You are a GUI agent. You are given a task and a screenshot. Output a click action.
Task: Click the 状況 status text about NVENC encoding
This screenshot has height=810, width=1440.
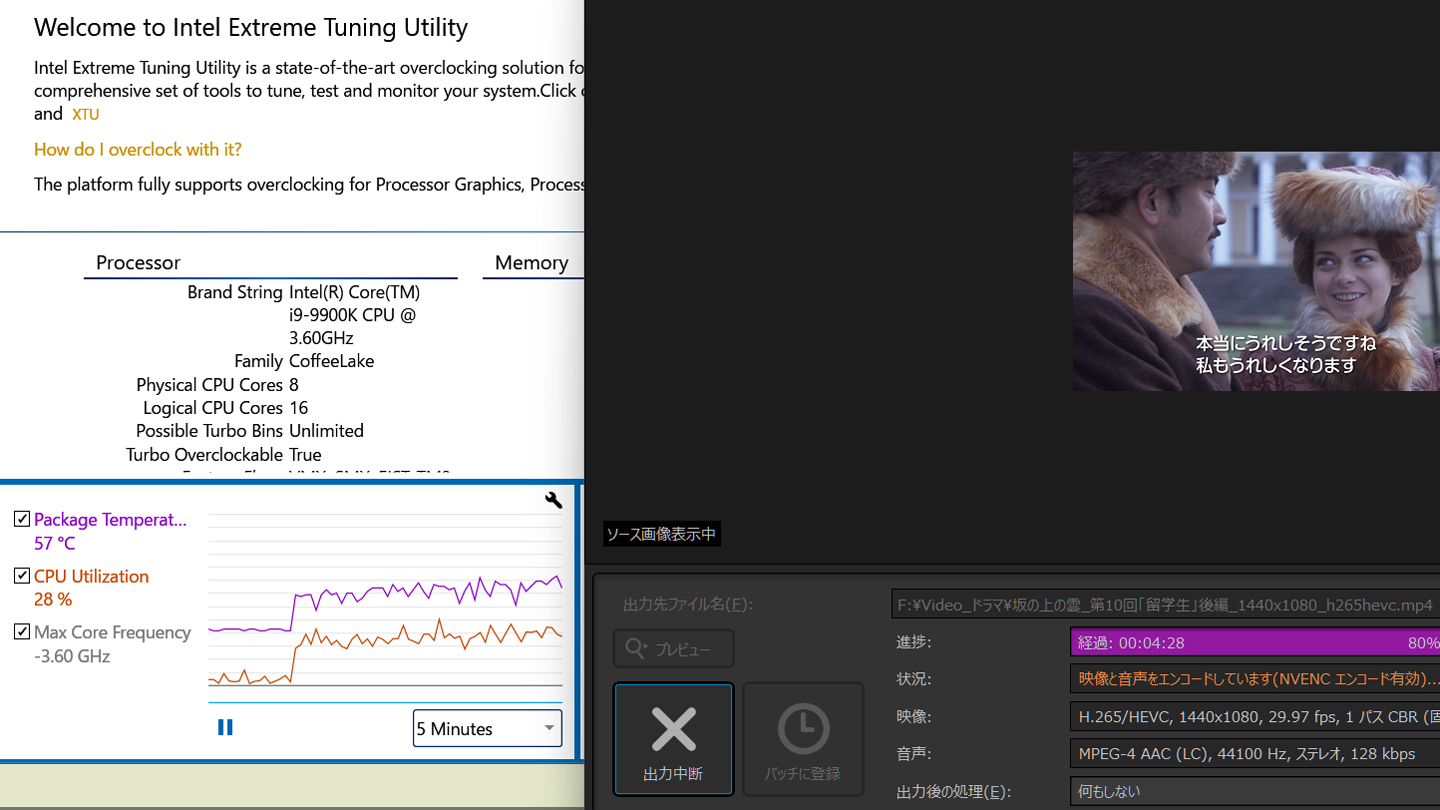[x=1255, y=679]
